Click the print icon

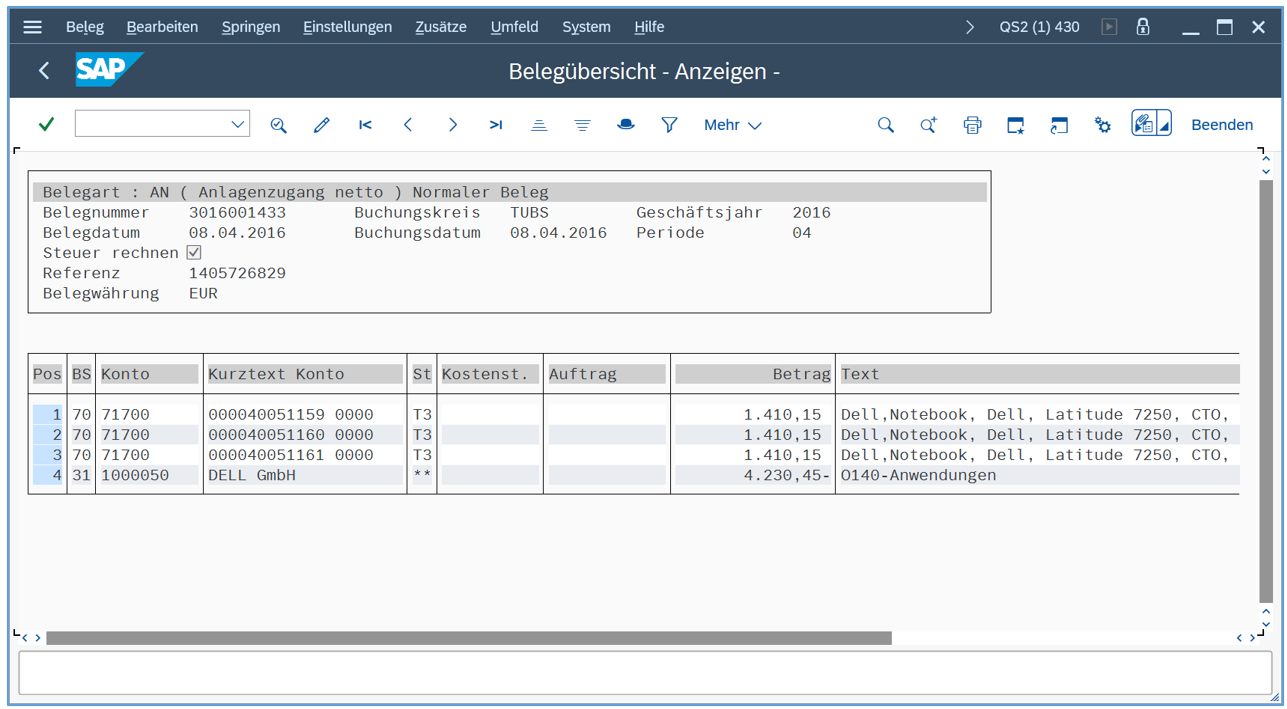click(x=972, y=125)
